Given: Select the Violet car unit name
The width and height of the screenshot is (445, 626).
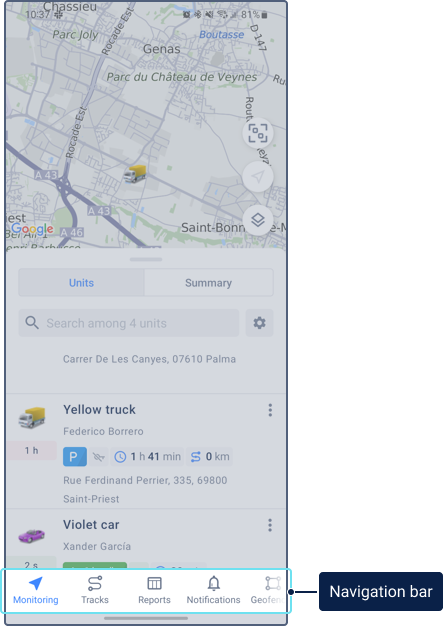Looking at the screenshot, I should pos(91,525).
